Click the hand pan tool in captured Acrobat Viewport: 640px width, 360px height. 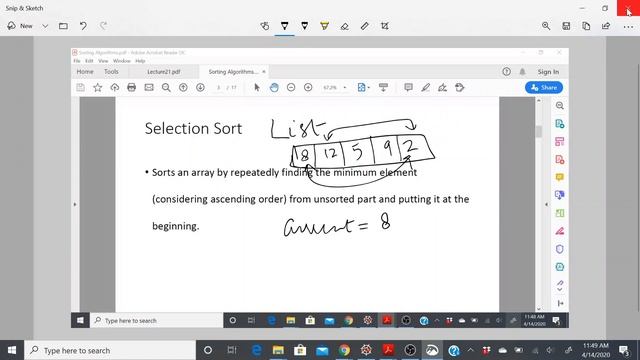click(x=274, y=87)
